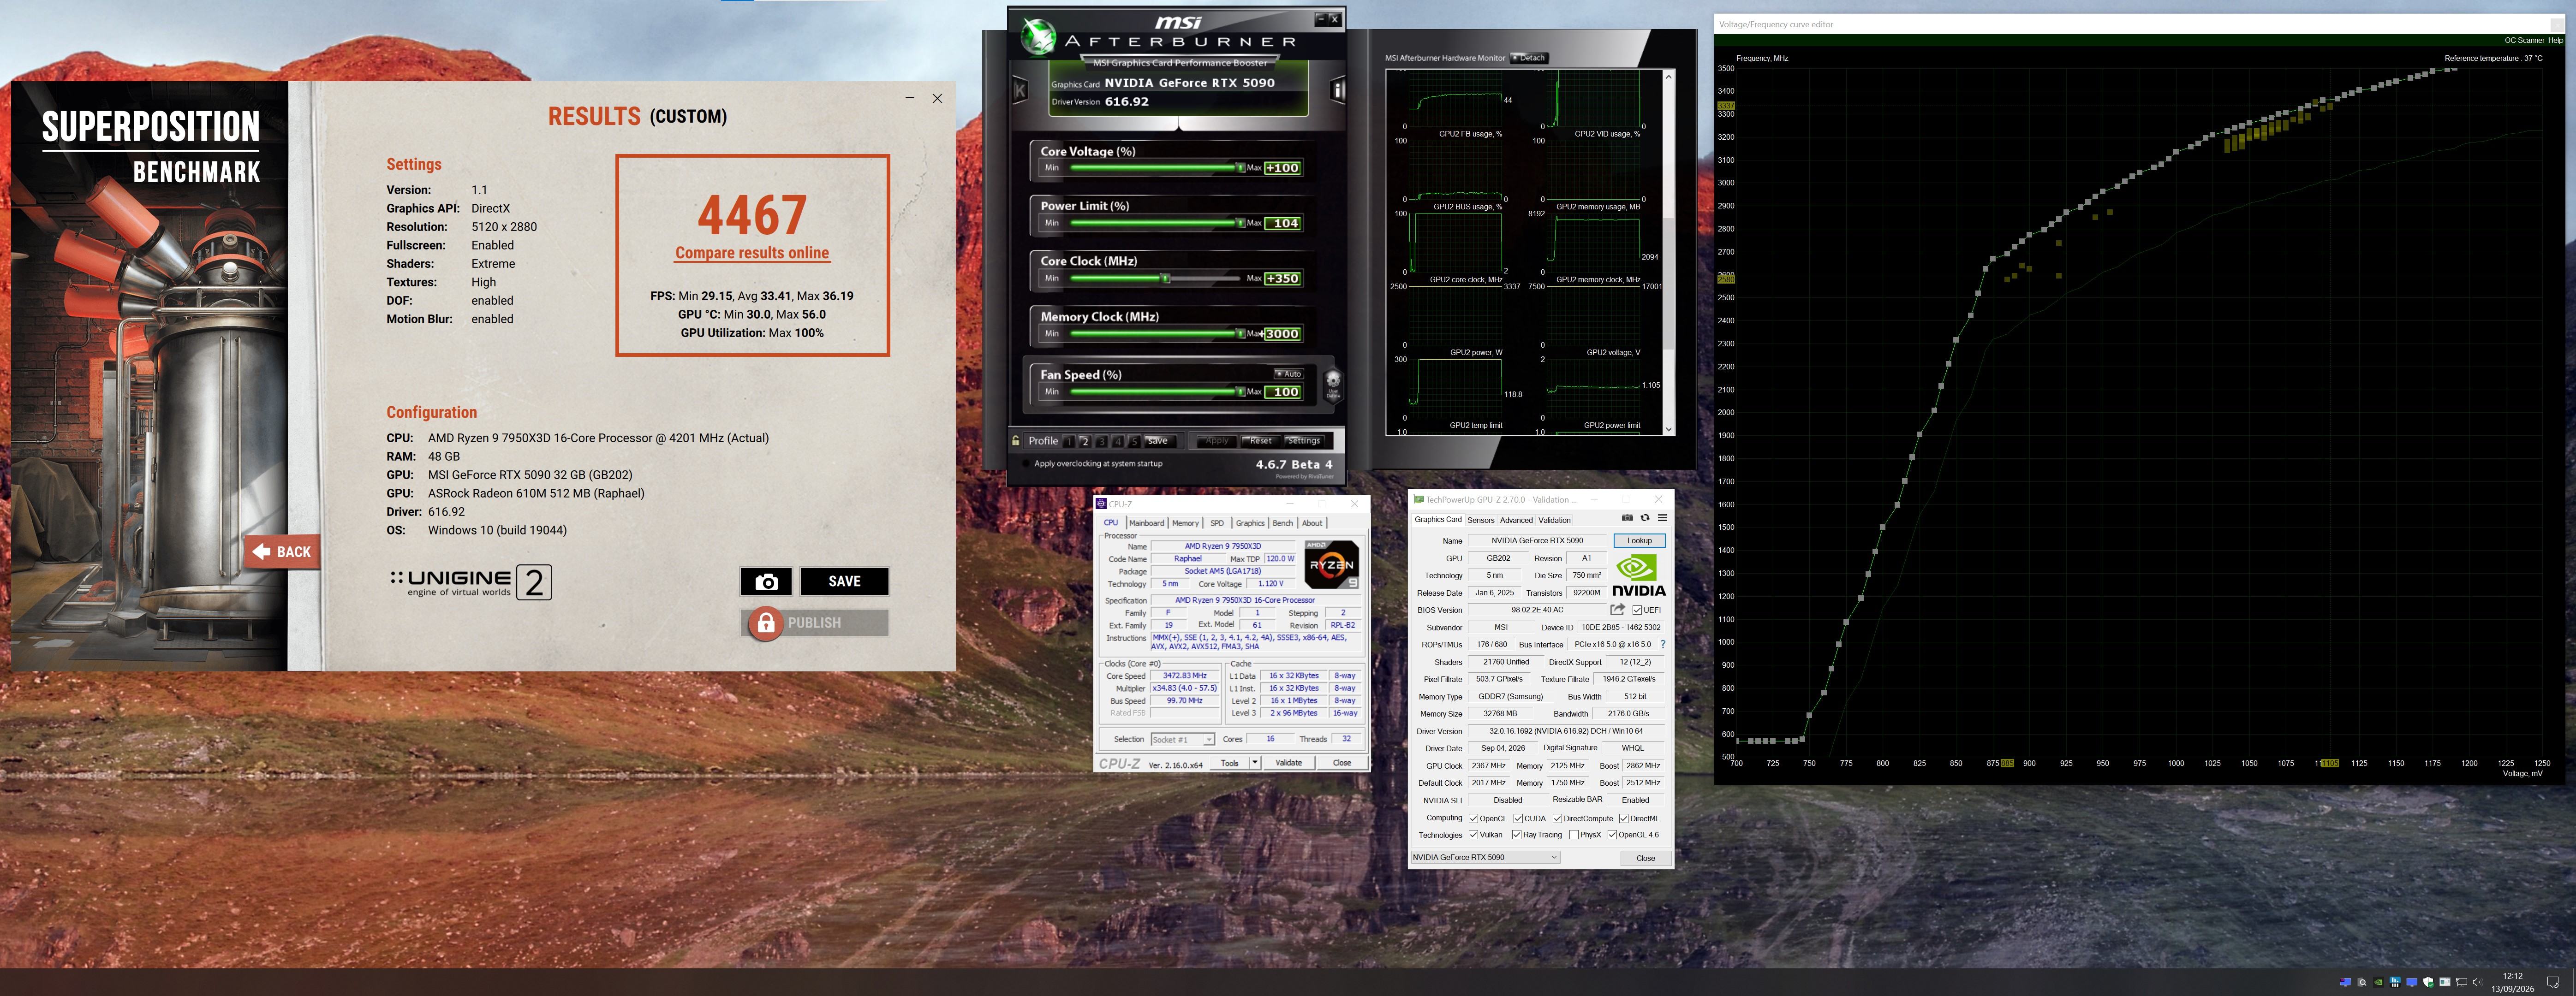This screenshot has width=2576, height=996.
Task: Open the SPD tab in CPU-Z
Action: point(1217,523)
